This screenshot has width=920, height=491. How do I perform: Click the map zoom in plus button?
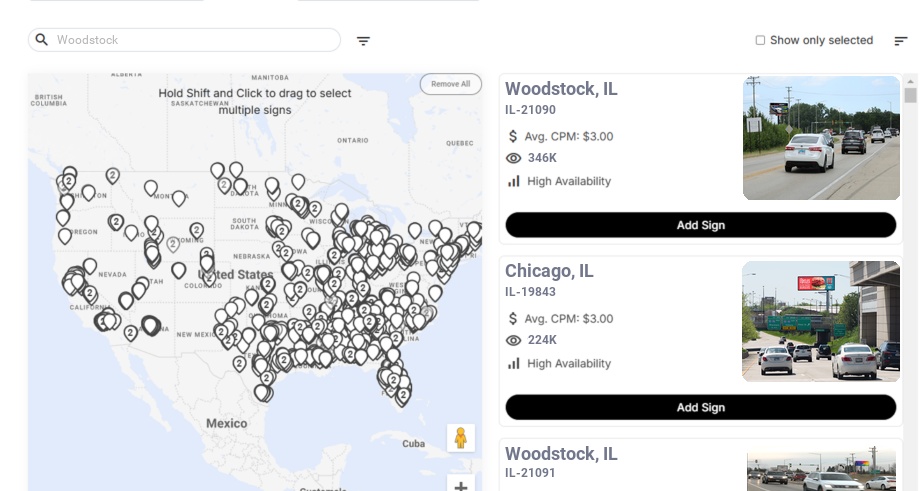click(461, 485)
